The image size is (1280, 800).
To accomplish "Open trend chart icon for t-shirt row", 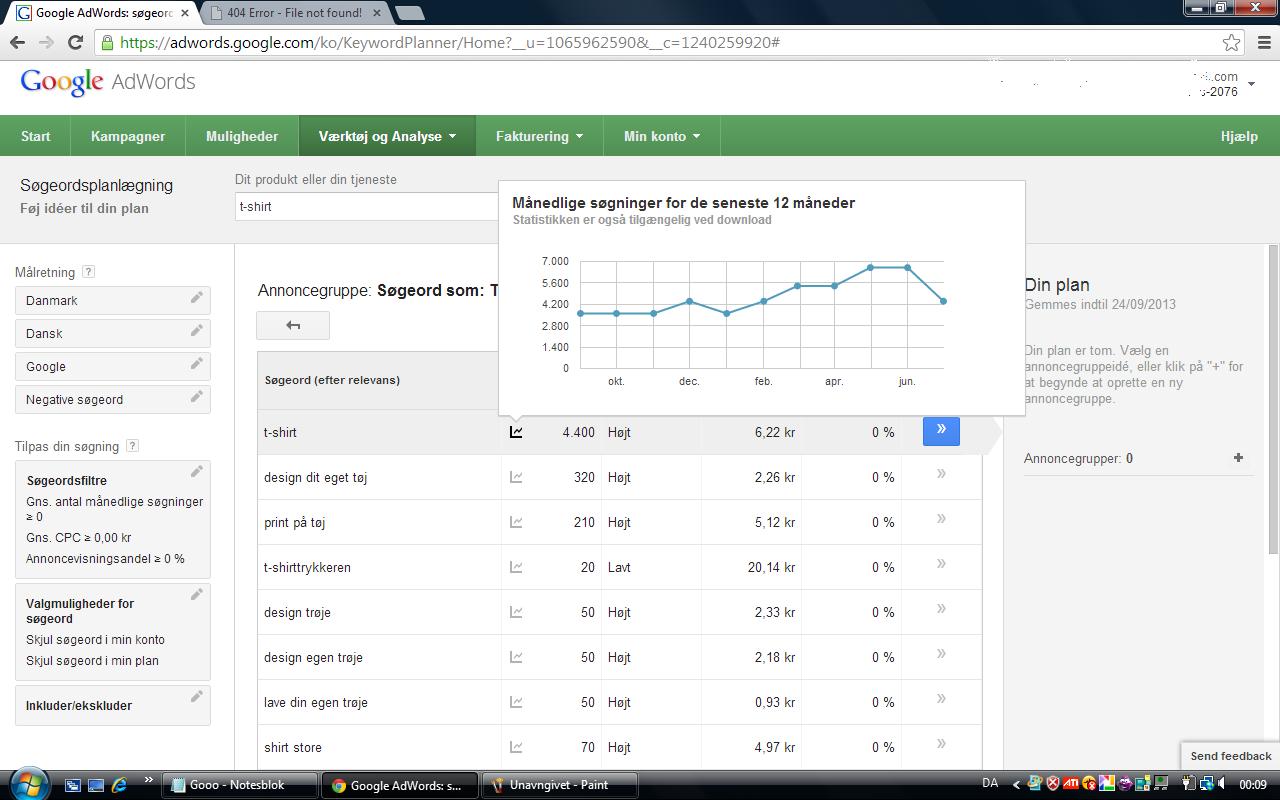I will pos(516,432).
